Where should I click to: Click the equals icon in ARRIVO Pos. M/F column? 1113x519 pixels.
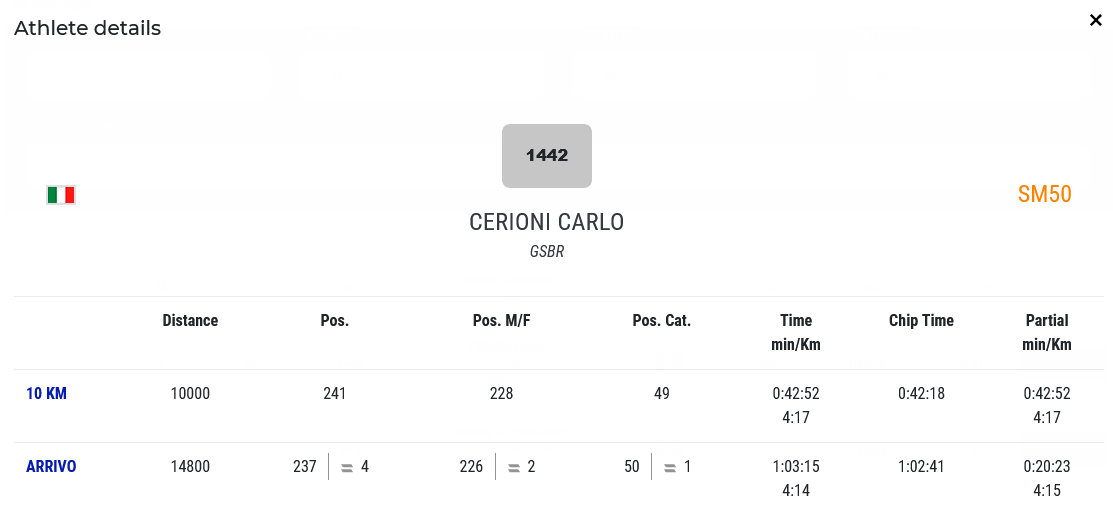pos(513,467)
